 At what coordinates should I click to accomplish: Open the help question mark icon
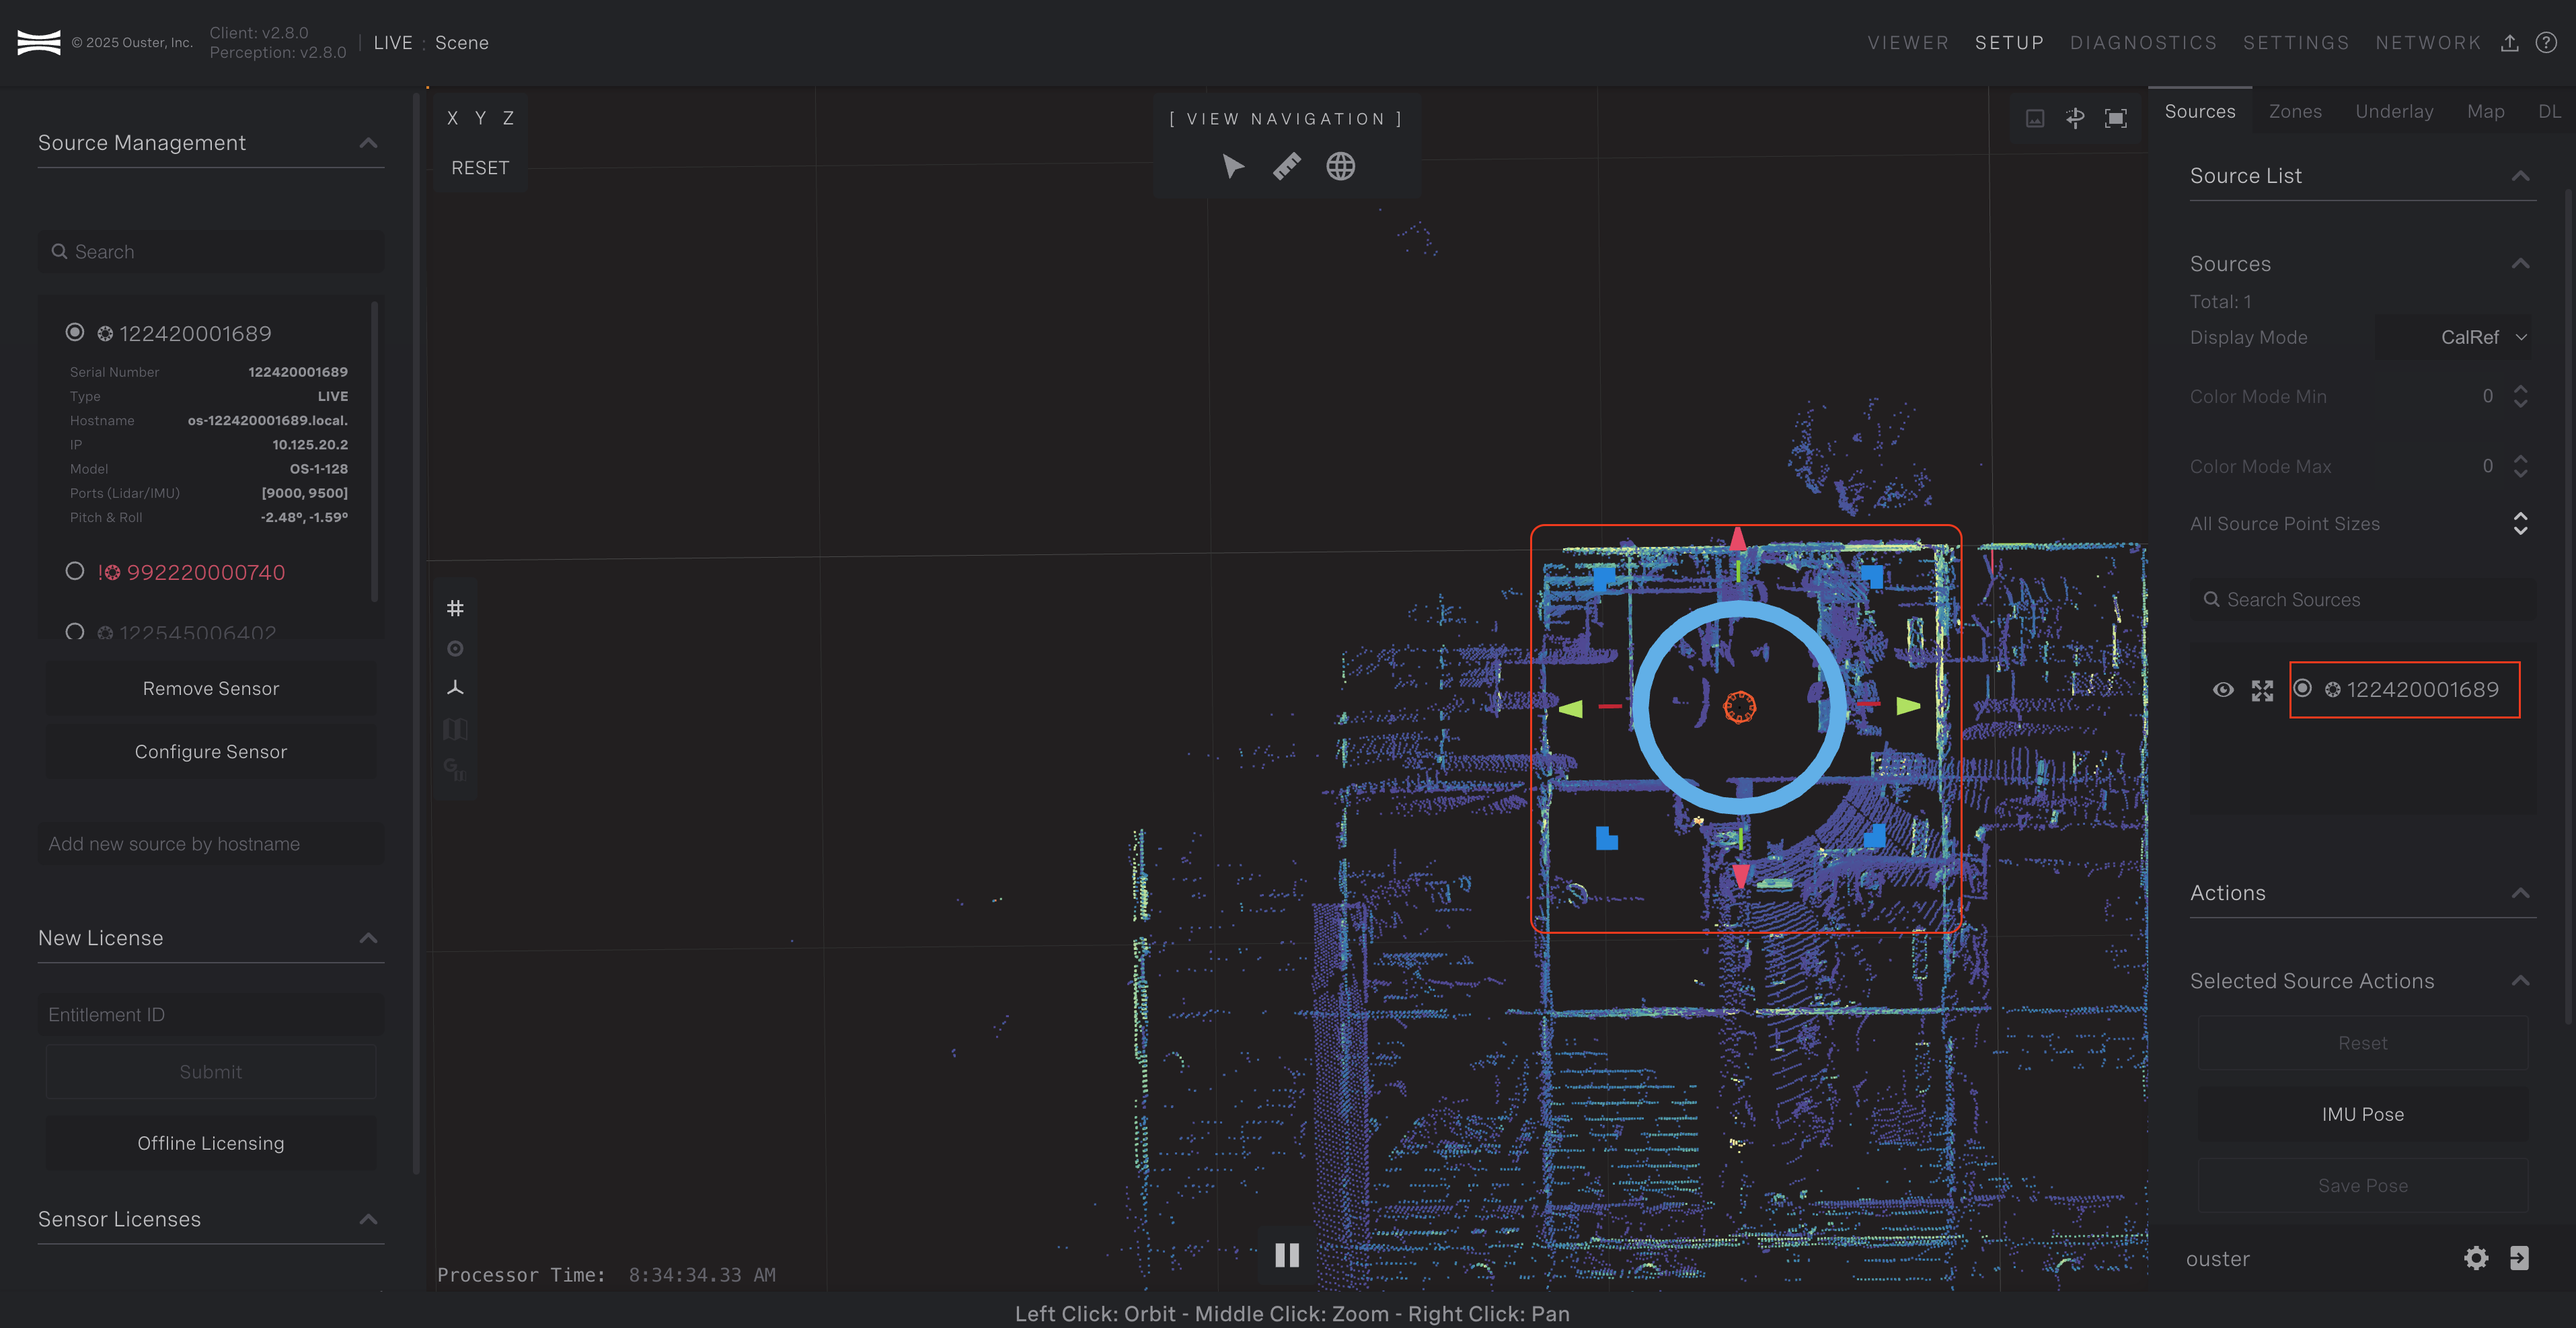tap(2546, 42)
